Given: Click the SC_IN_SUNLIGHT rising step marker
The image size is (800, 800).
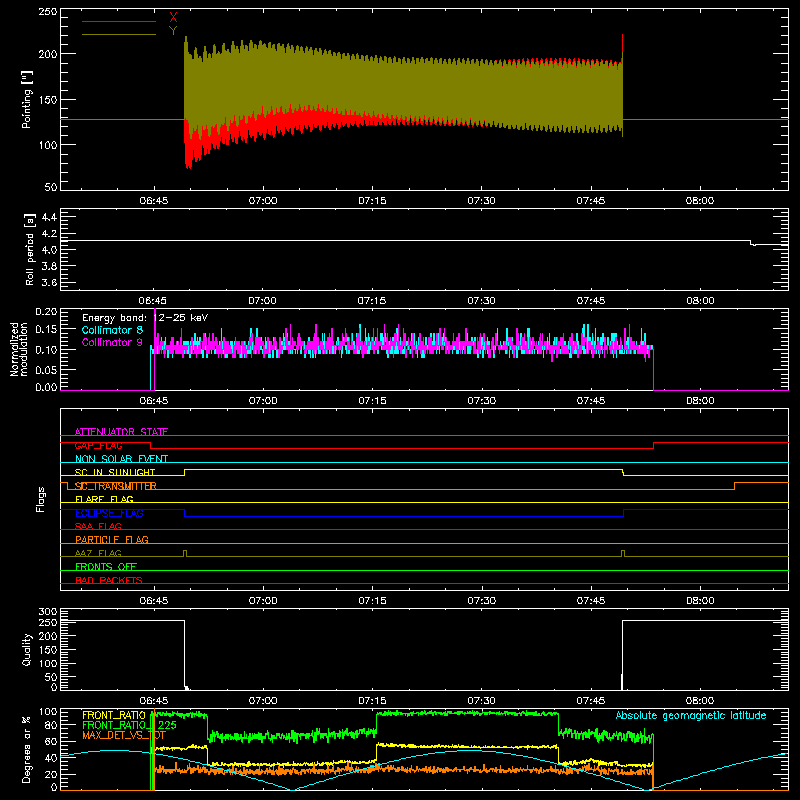Looking at the screenshot, I should click(x=185, y=472).
